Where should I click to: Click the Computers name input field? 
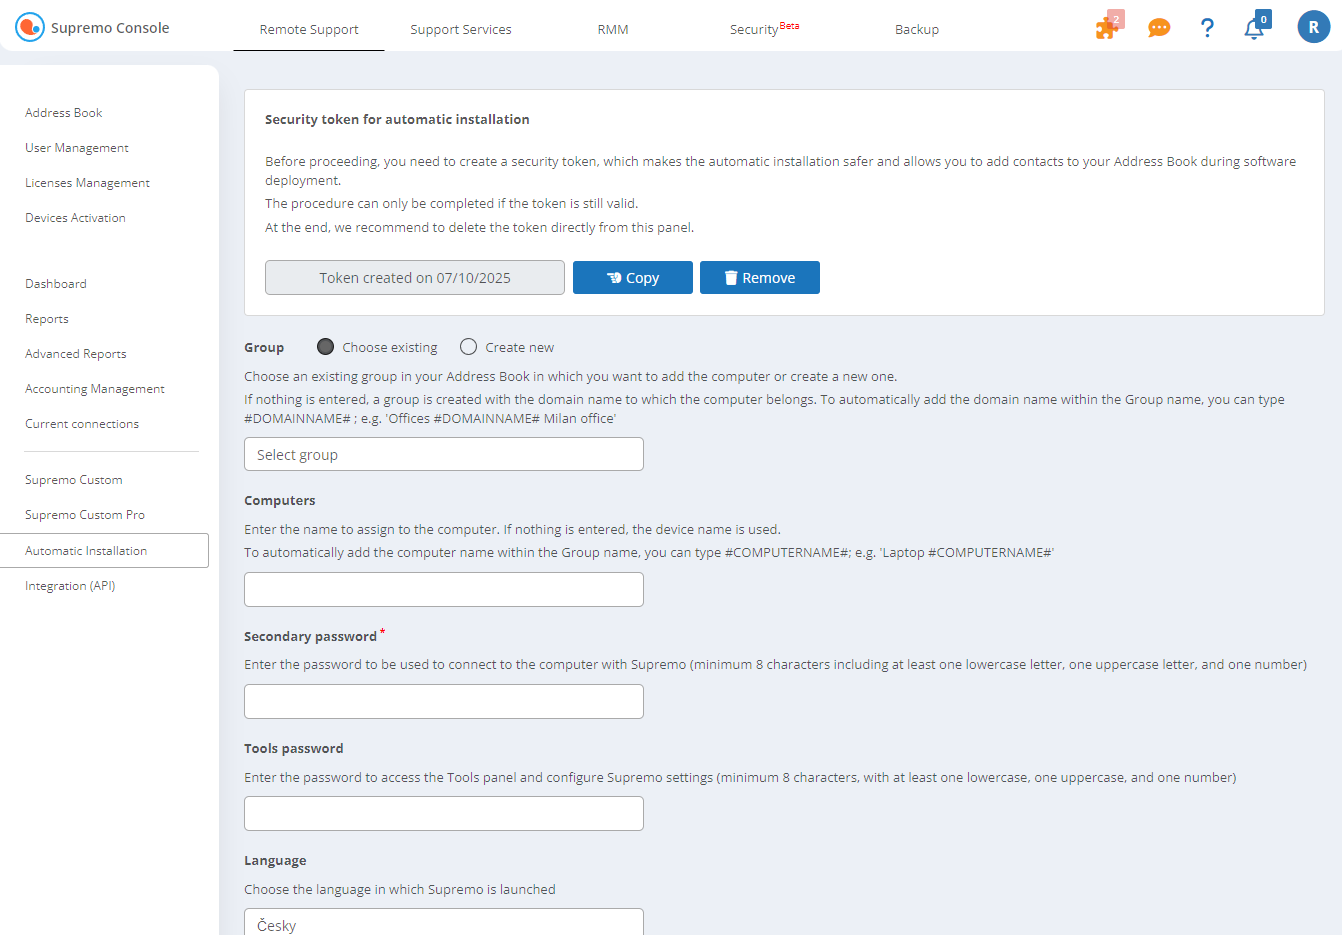[443, 590]
